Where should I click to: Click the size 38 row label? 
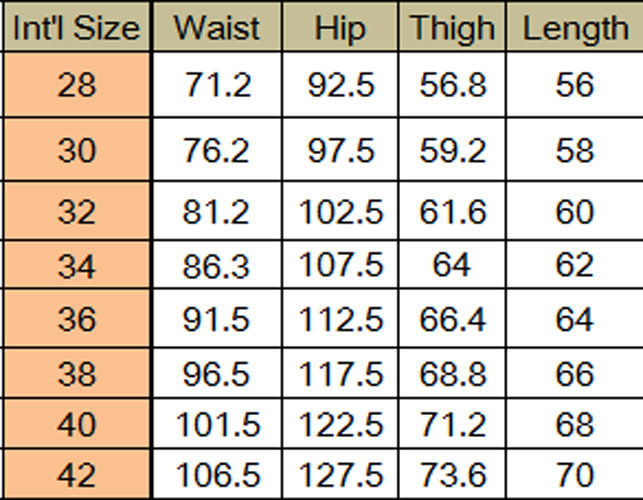[77, 373]
